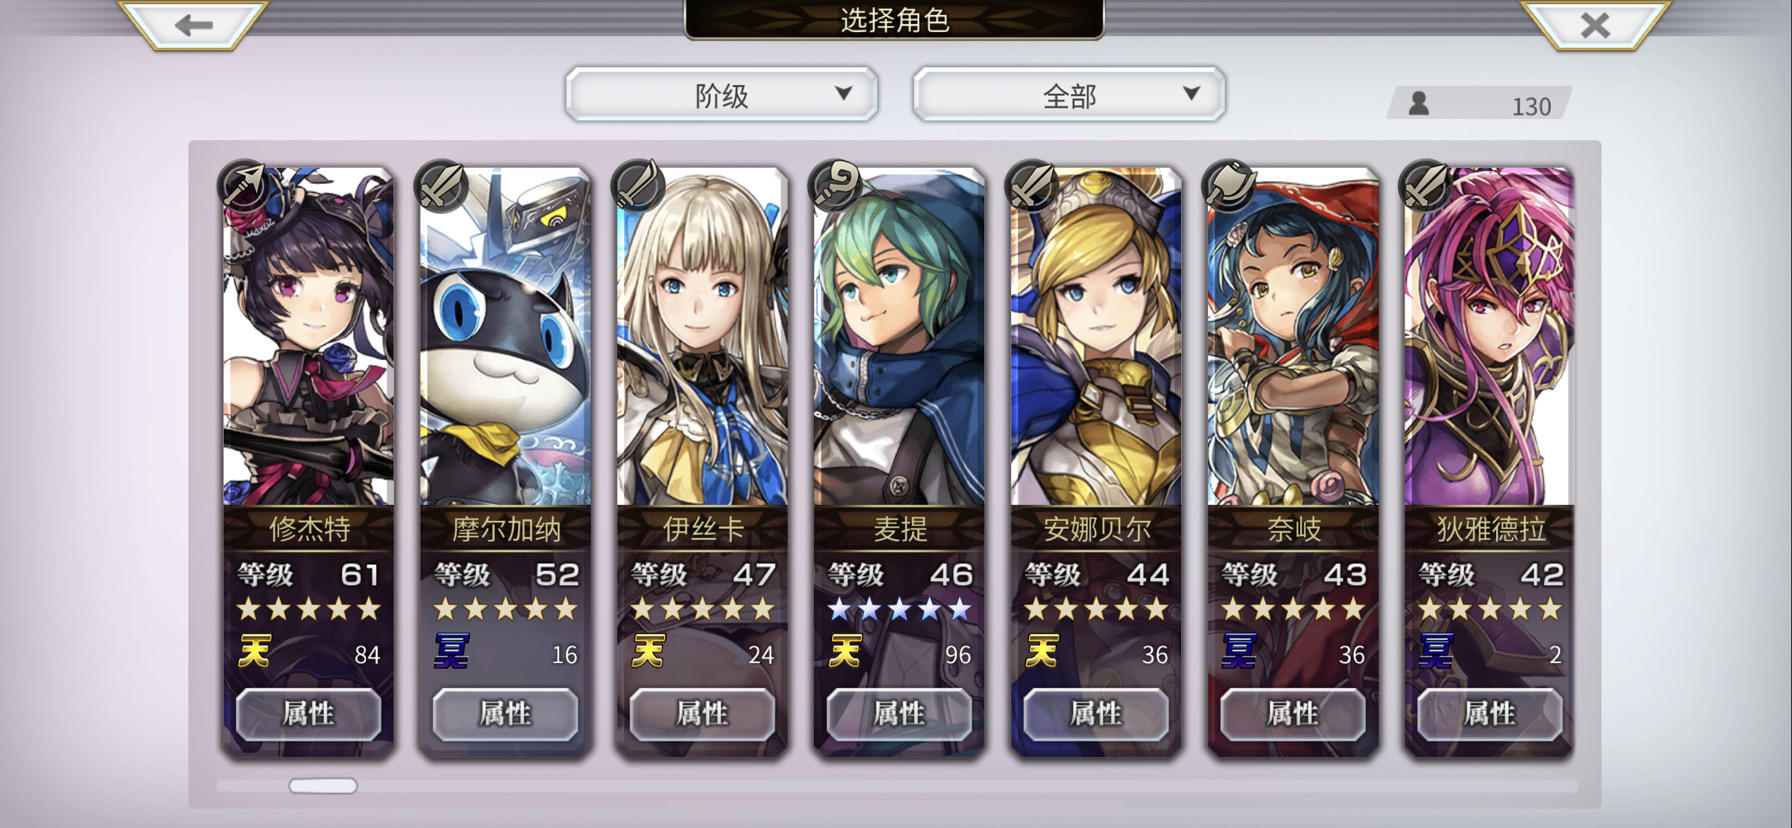
Task: Click the arrow of the 全部 dropdown
Action: (x=1191, y=93)
